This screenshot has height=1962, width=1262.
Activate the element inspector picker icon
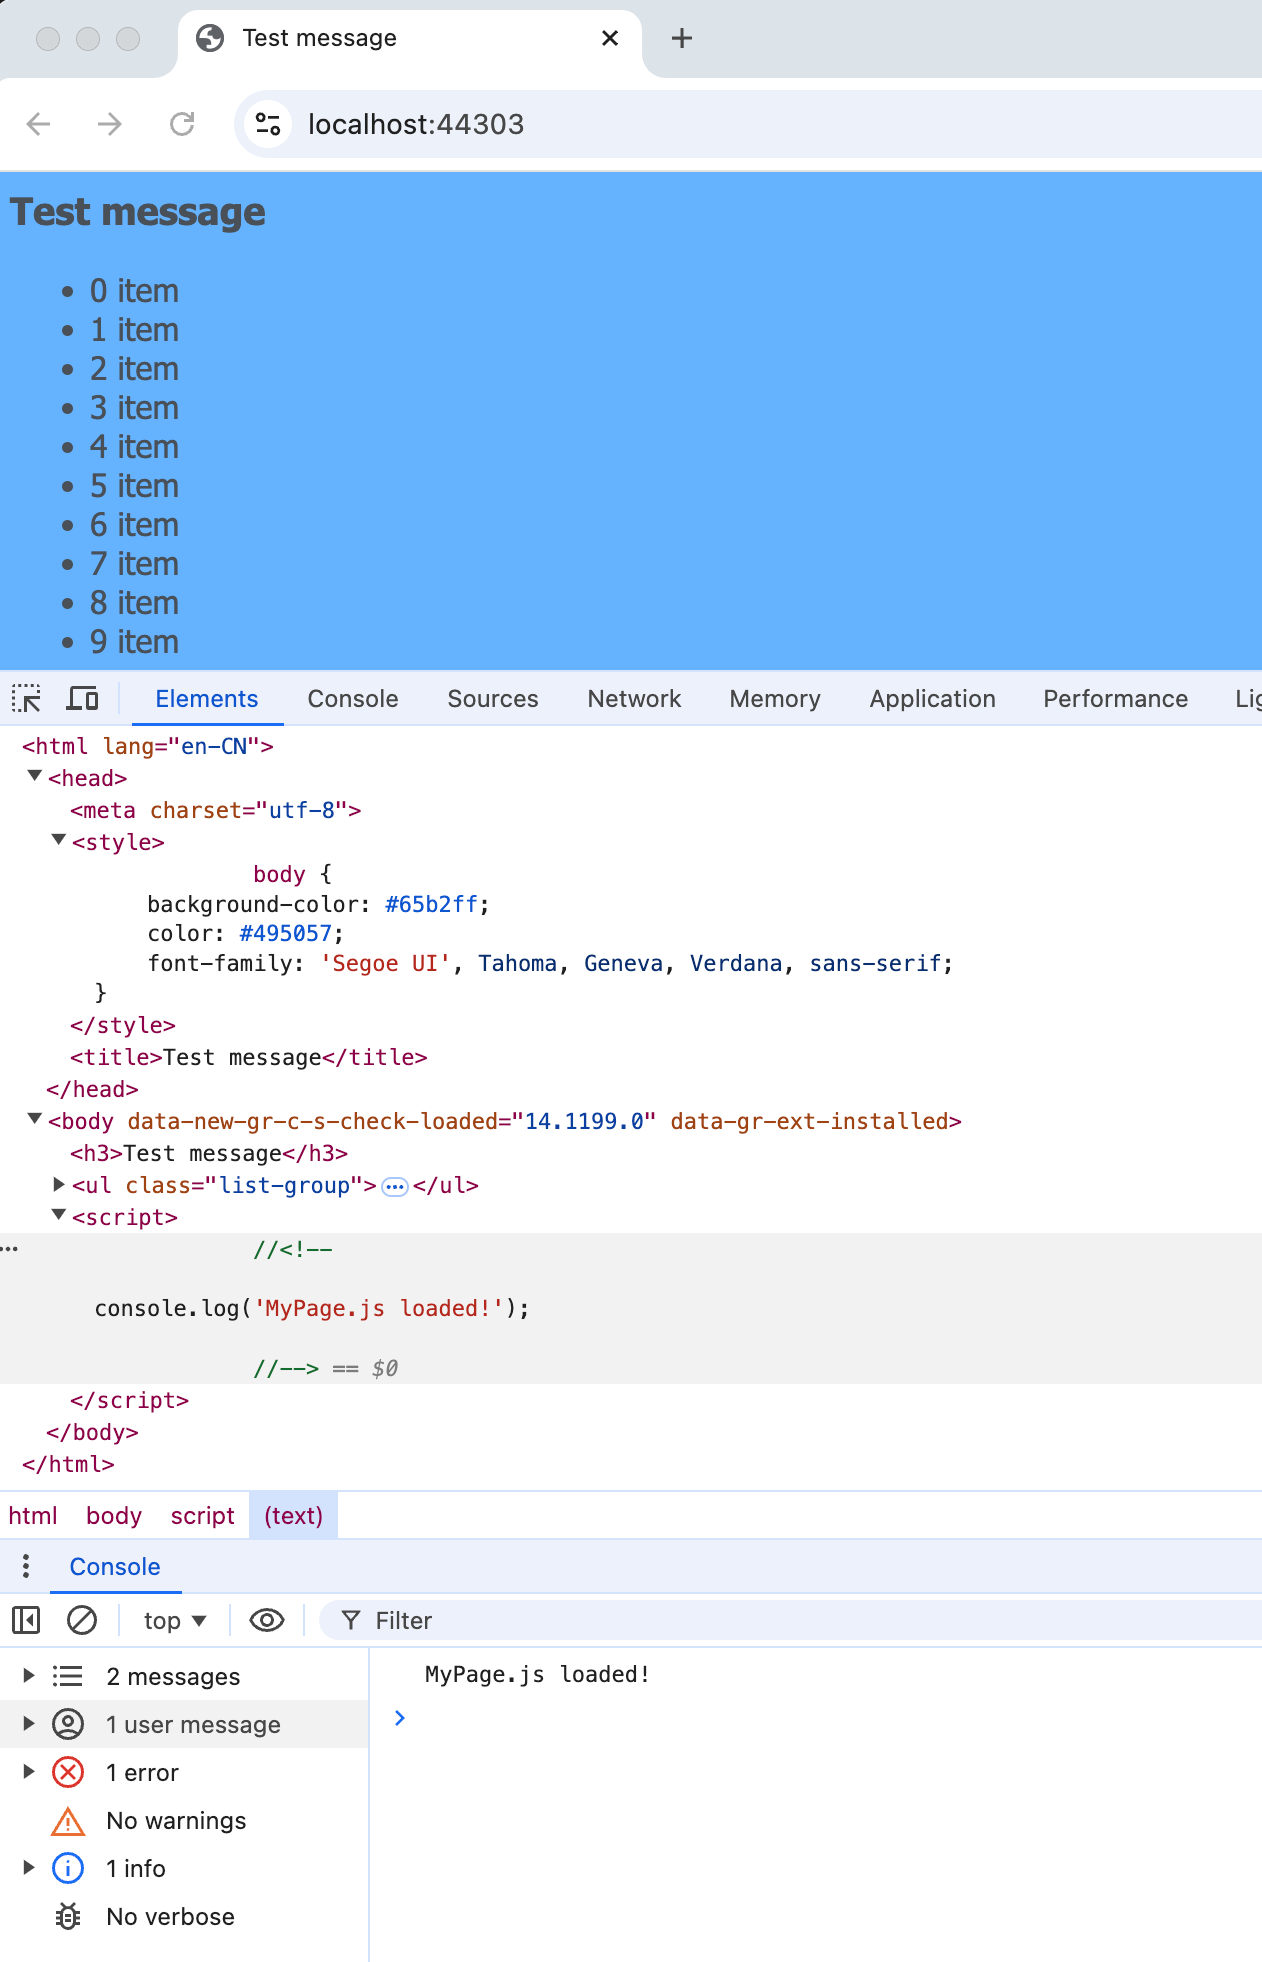pyautogui.click(x=26, y=698)
